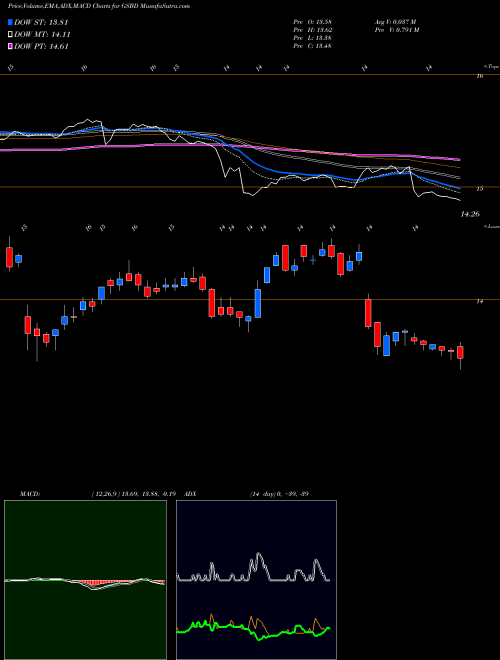Click the MACD parameters '(12,26,9) 13.69, 13.88, -0.19'
The width and height of the screenshot is (500, 660).
click(x=136, y=494)
